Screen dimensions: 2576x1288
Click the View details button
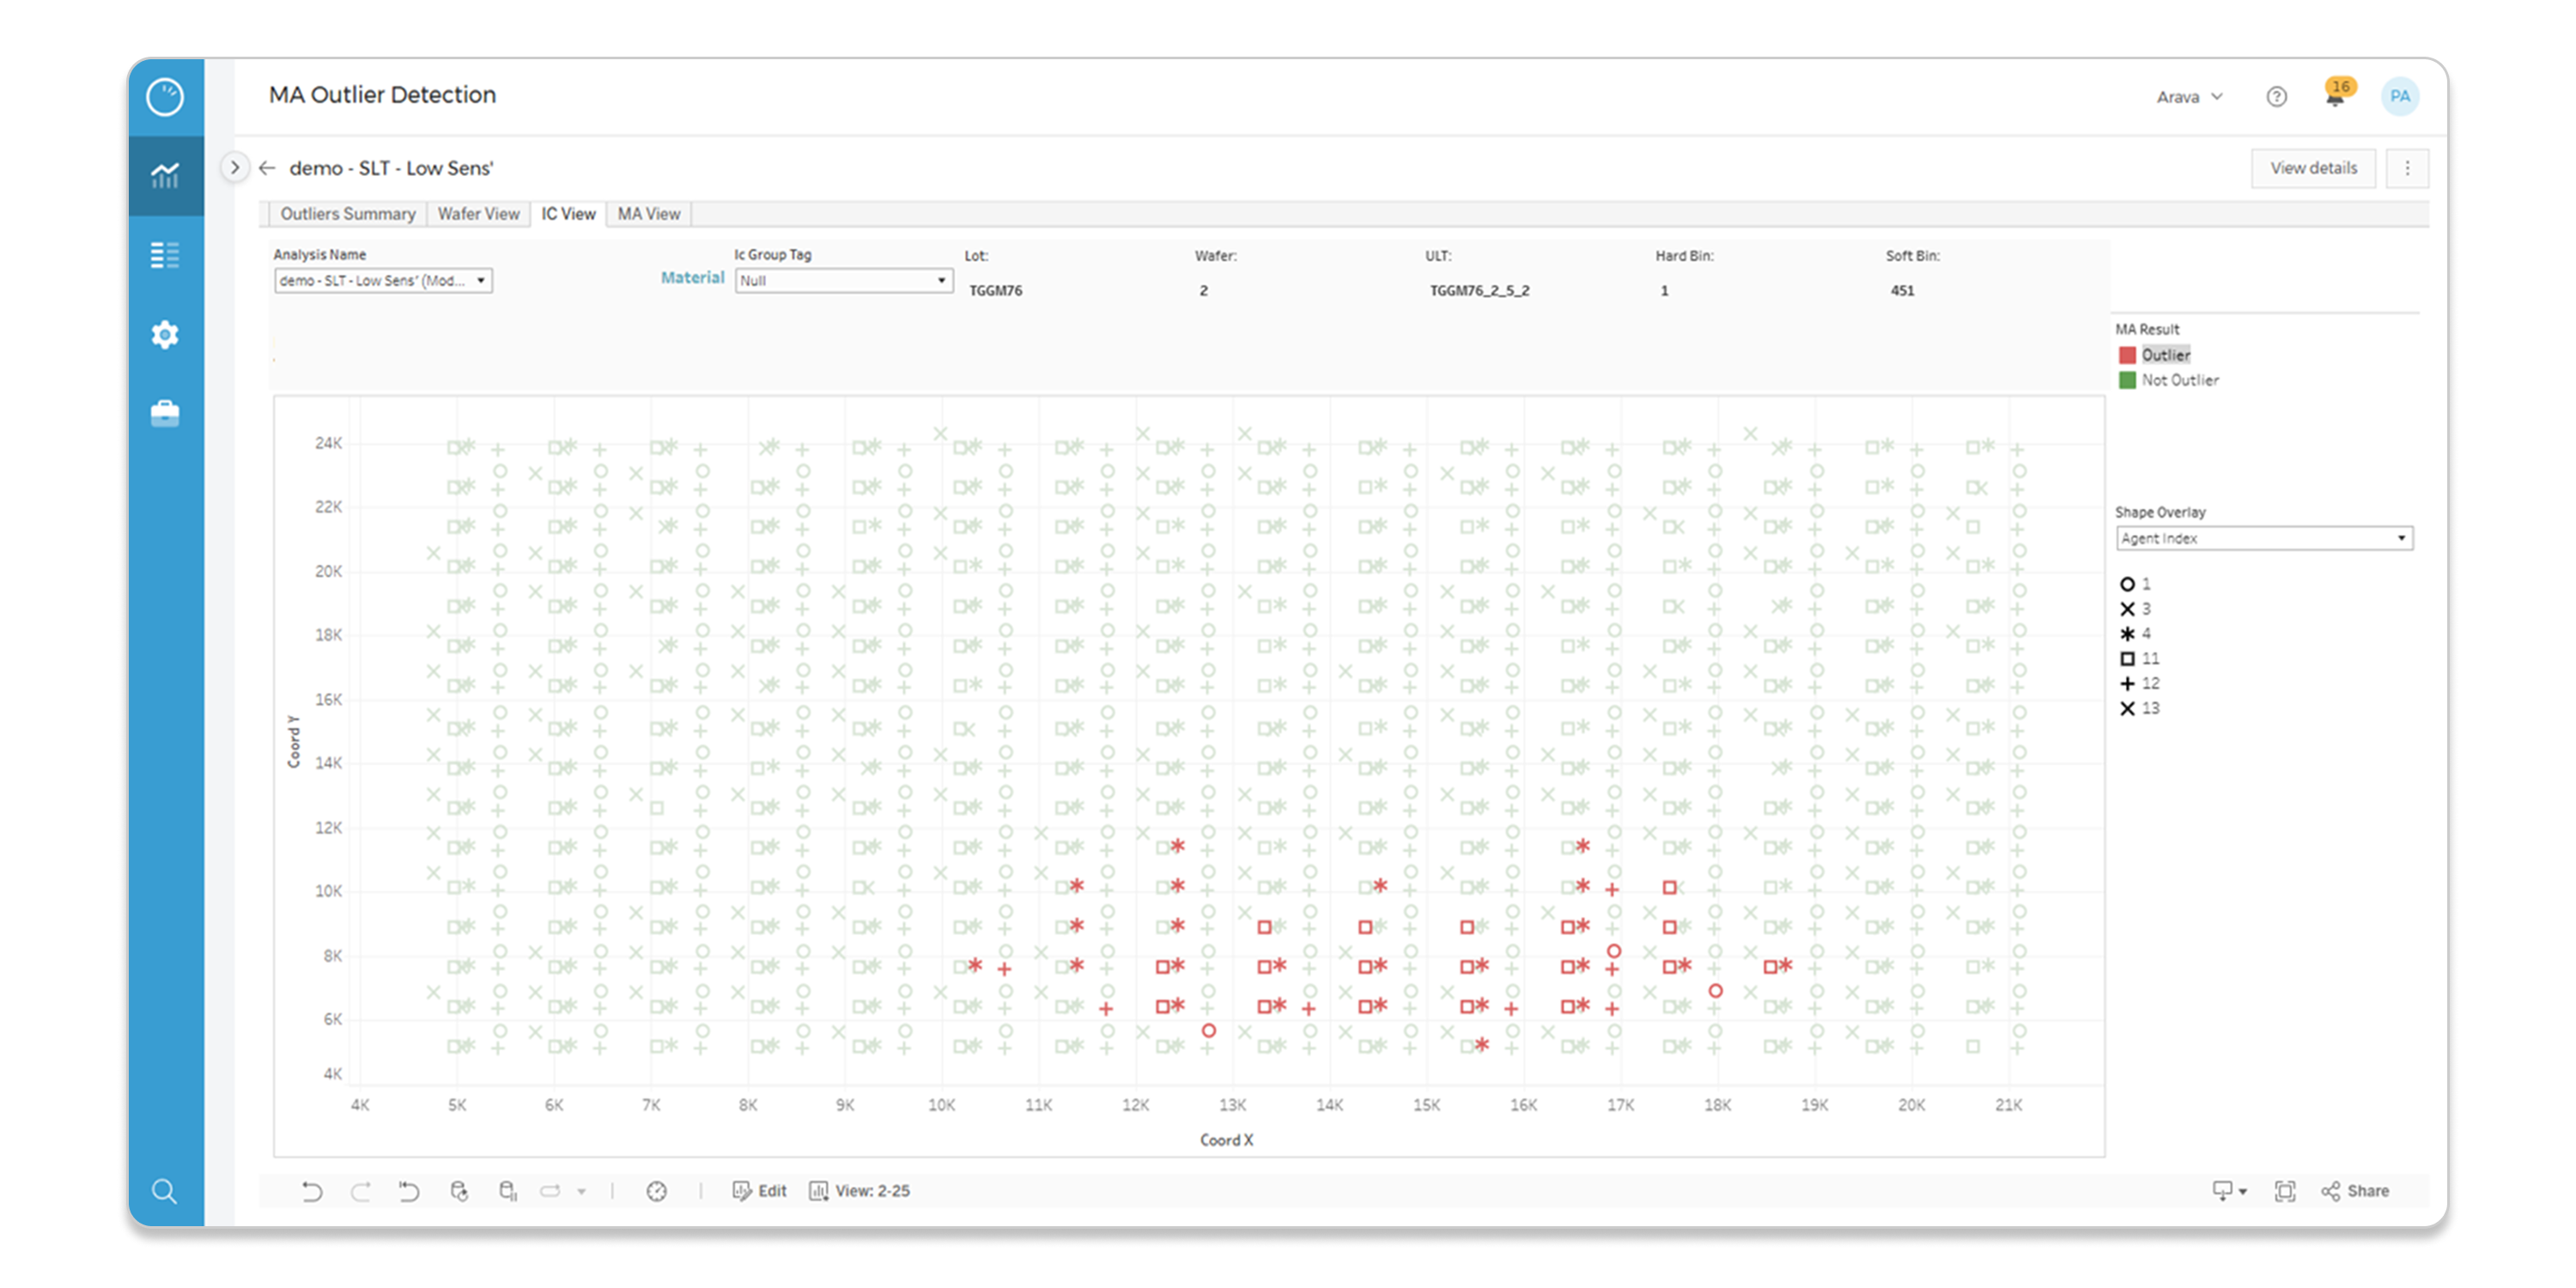[x=2313, y=168]
